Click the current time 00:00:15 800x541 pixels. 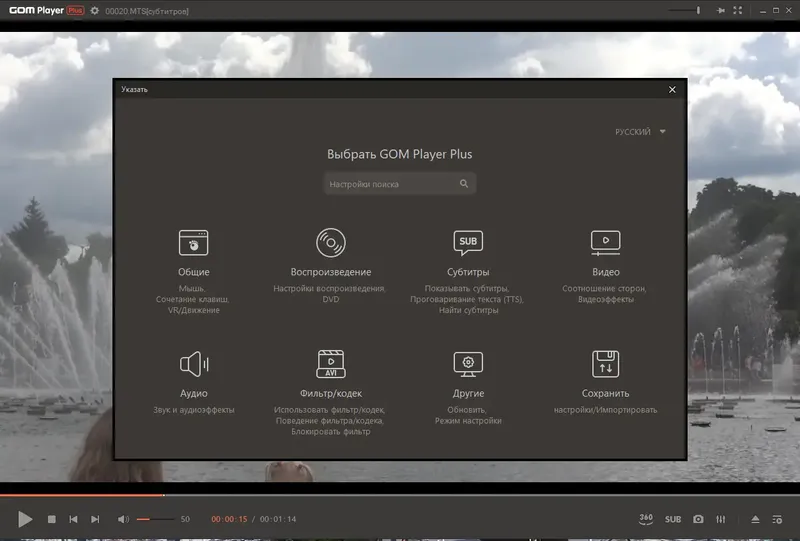pos(229,519)
